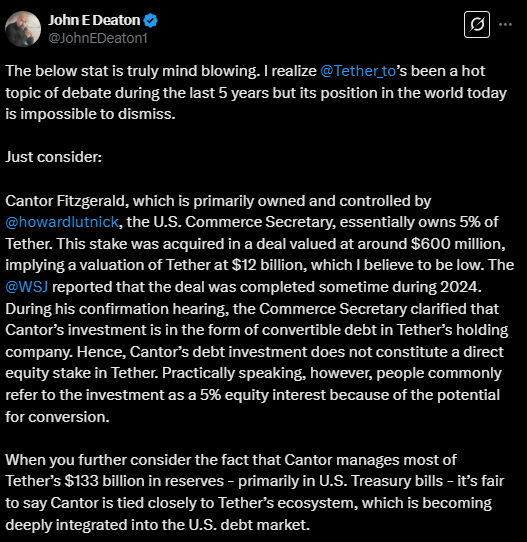
Task: Open John E Deaton's profile avatar
Action: [x=23, y=29]
